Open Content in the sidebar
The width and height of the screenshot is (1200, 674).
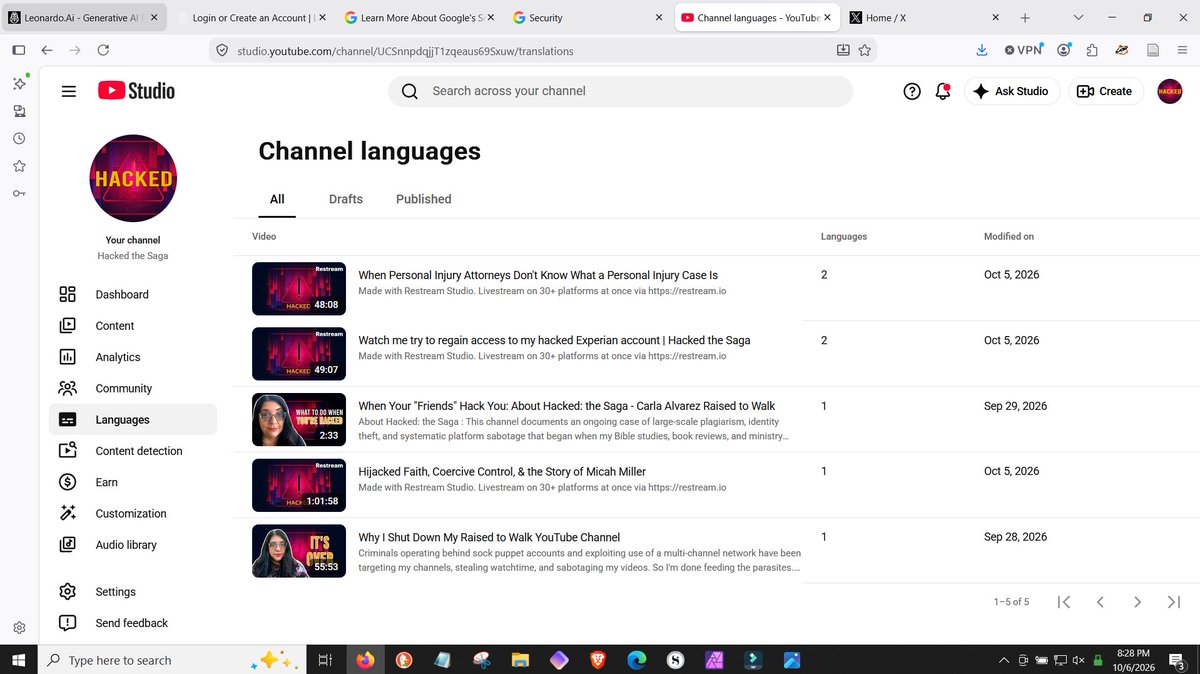[132, 326]
